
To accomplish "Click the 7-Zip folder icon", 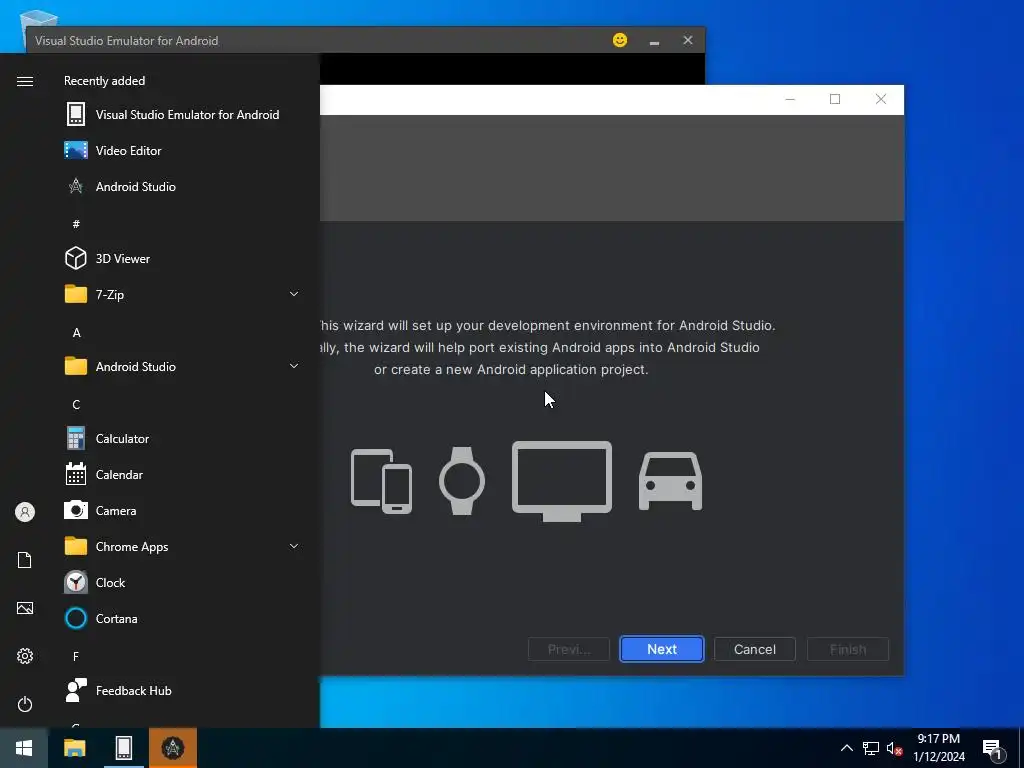I will (x=76, y=295).
